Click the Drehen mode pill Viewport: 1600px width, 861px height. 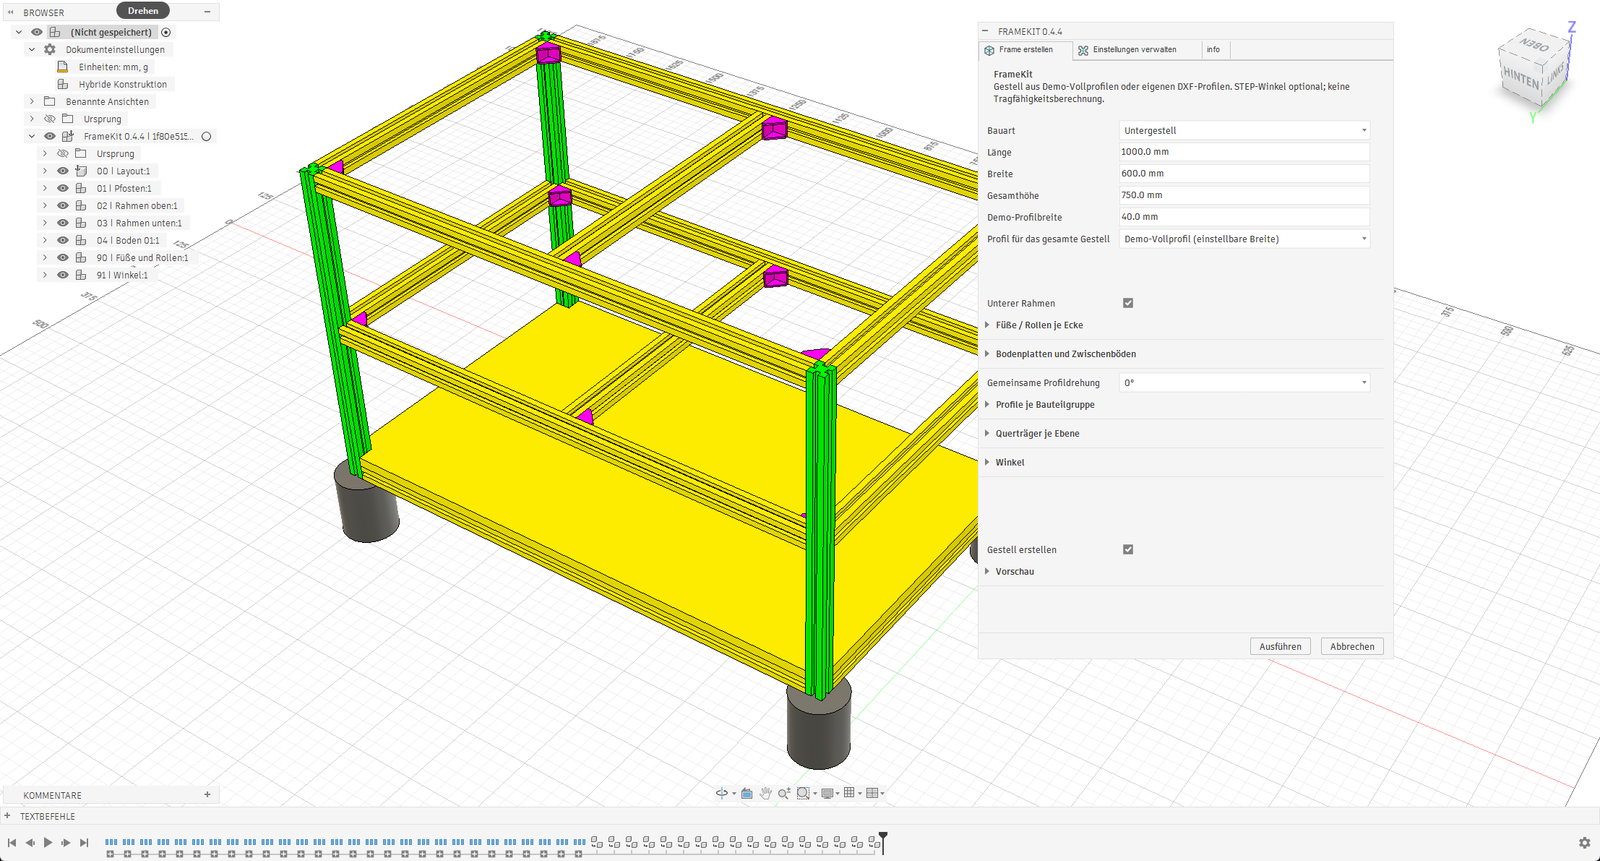143,11
